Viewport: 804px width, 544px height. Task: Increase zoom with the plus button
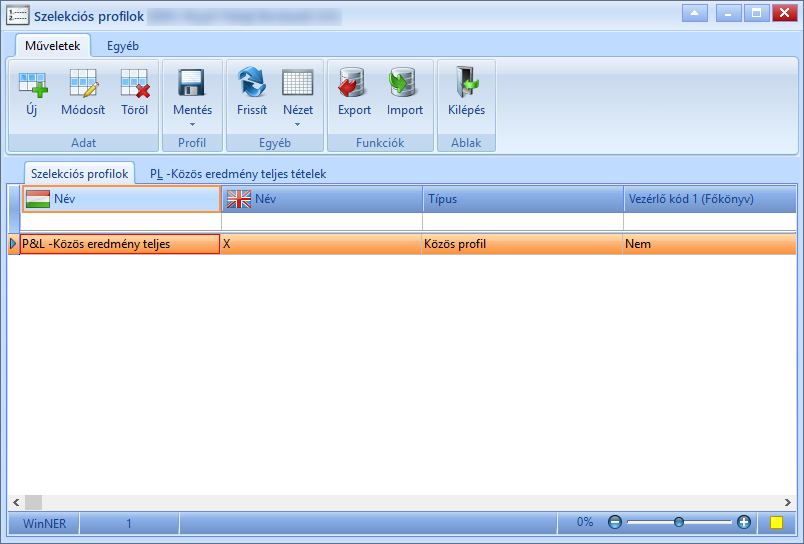[743, 522]
